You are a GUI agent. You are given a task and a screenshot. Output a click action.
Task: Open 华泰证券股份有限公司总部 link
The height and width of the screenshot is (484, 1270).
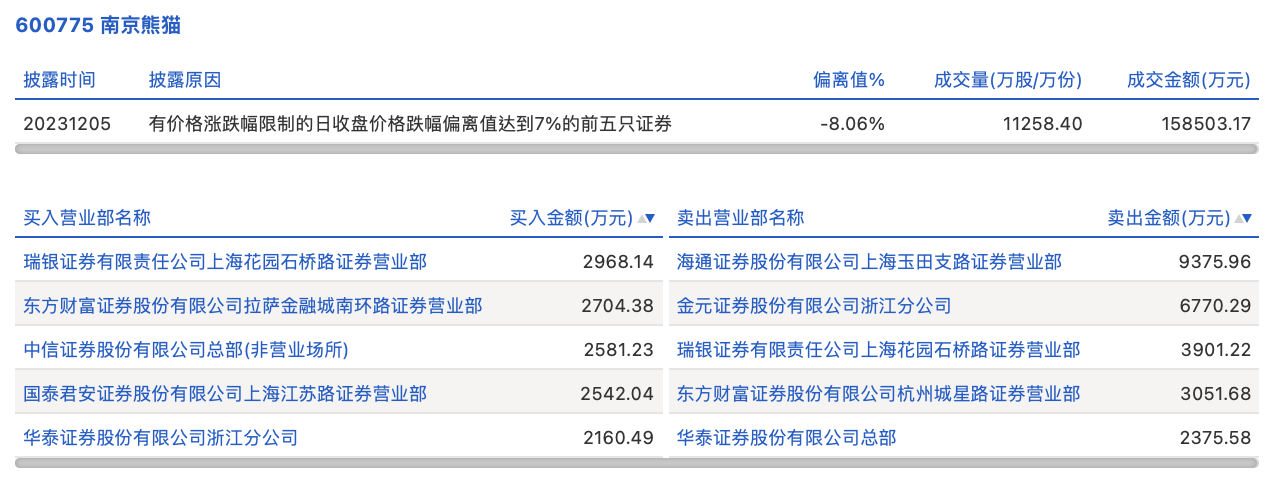pos(786,438)
